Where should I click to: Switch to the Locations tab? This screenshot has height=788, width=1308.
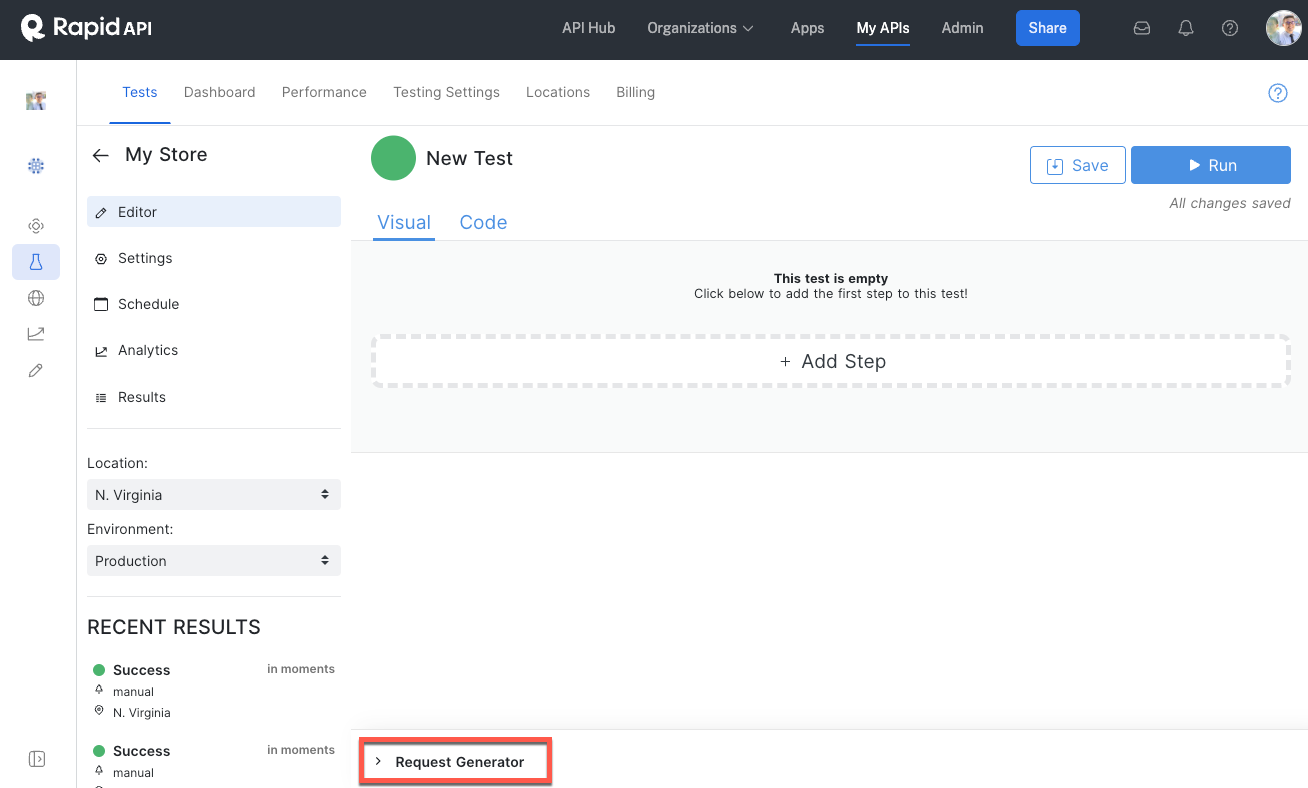point(558,92)
